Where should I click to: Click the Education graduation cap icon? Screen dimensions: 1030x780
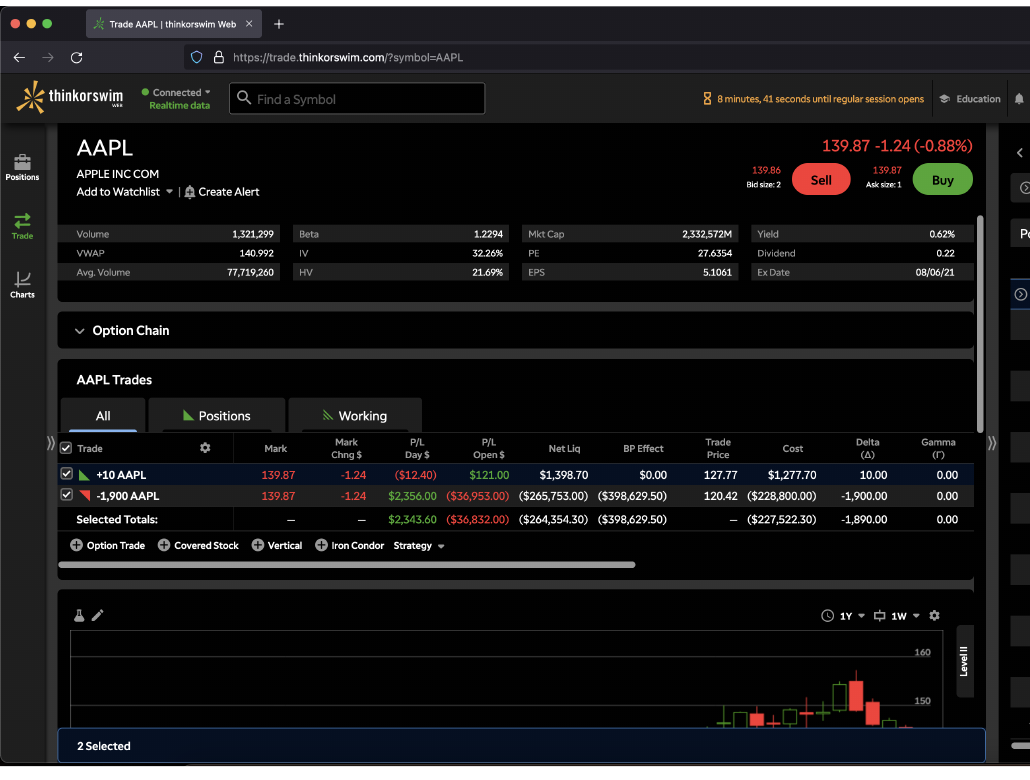pyautogui.click(x=945, y=99)
